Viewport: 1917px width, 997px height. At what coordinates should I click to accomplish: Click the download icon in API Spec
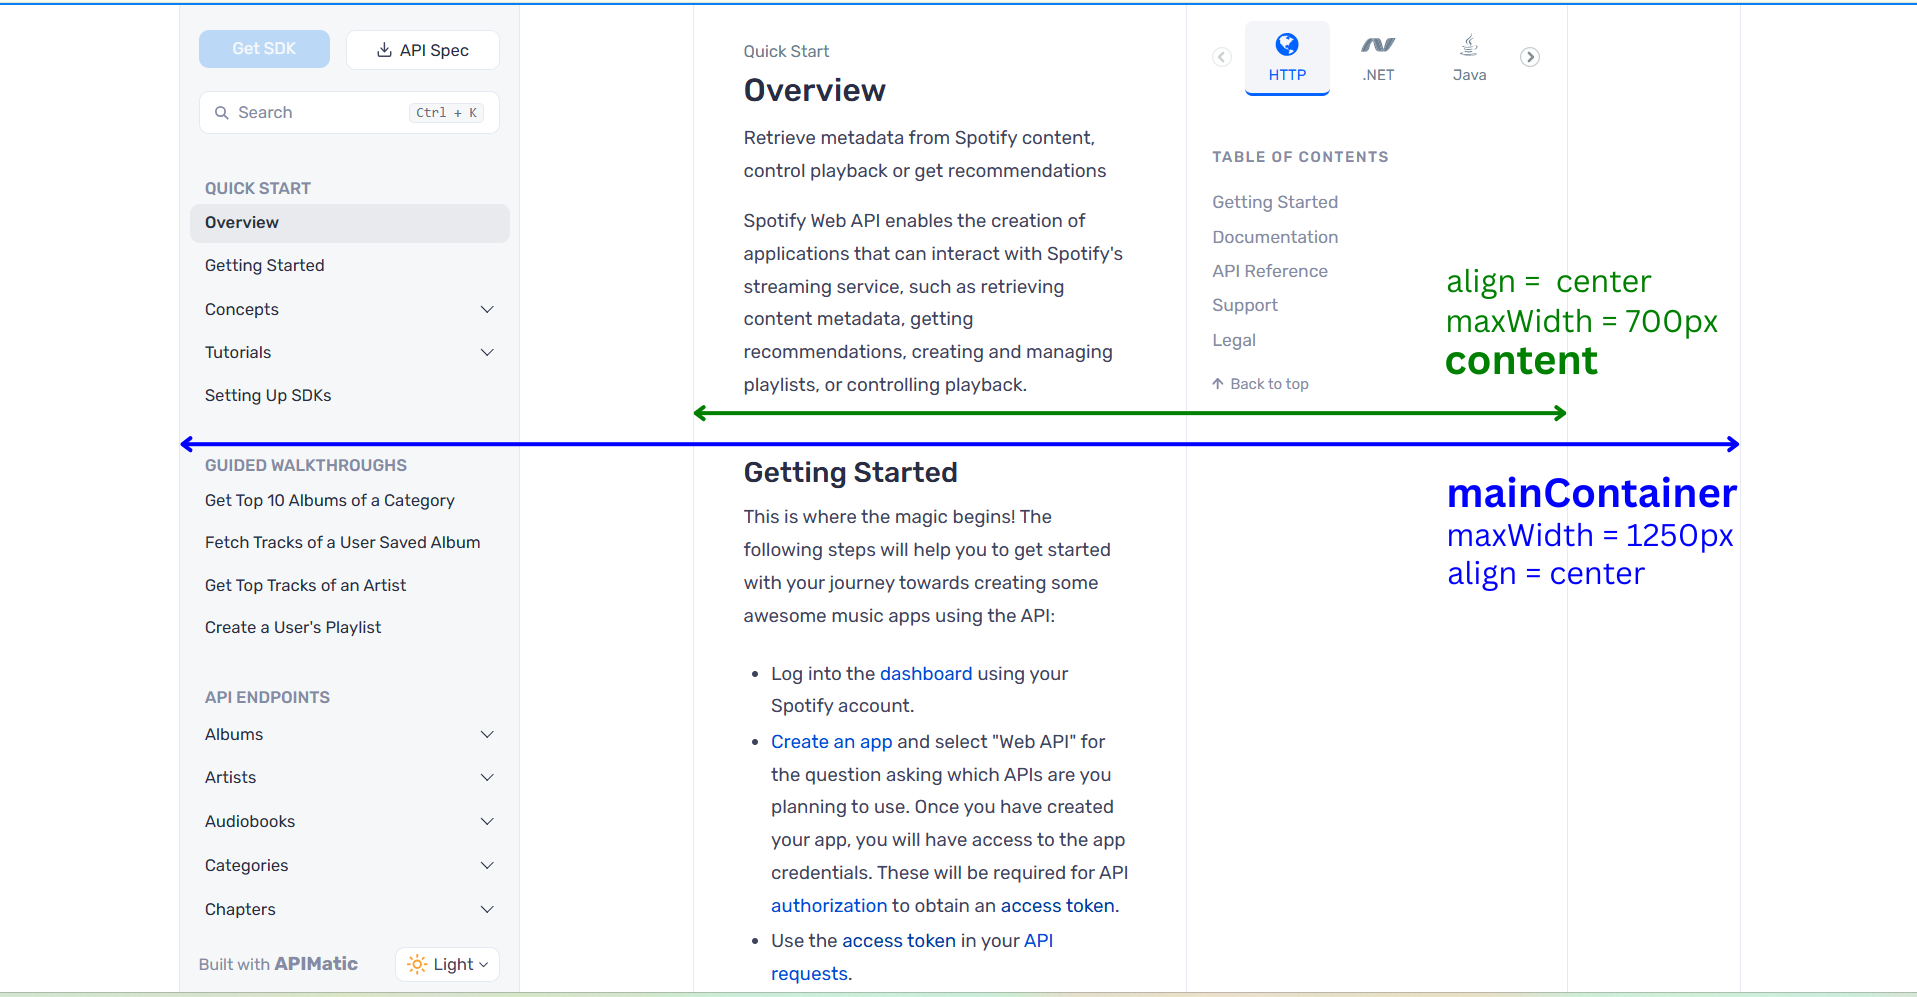click(384, 50)
